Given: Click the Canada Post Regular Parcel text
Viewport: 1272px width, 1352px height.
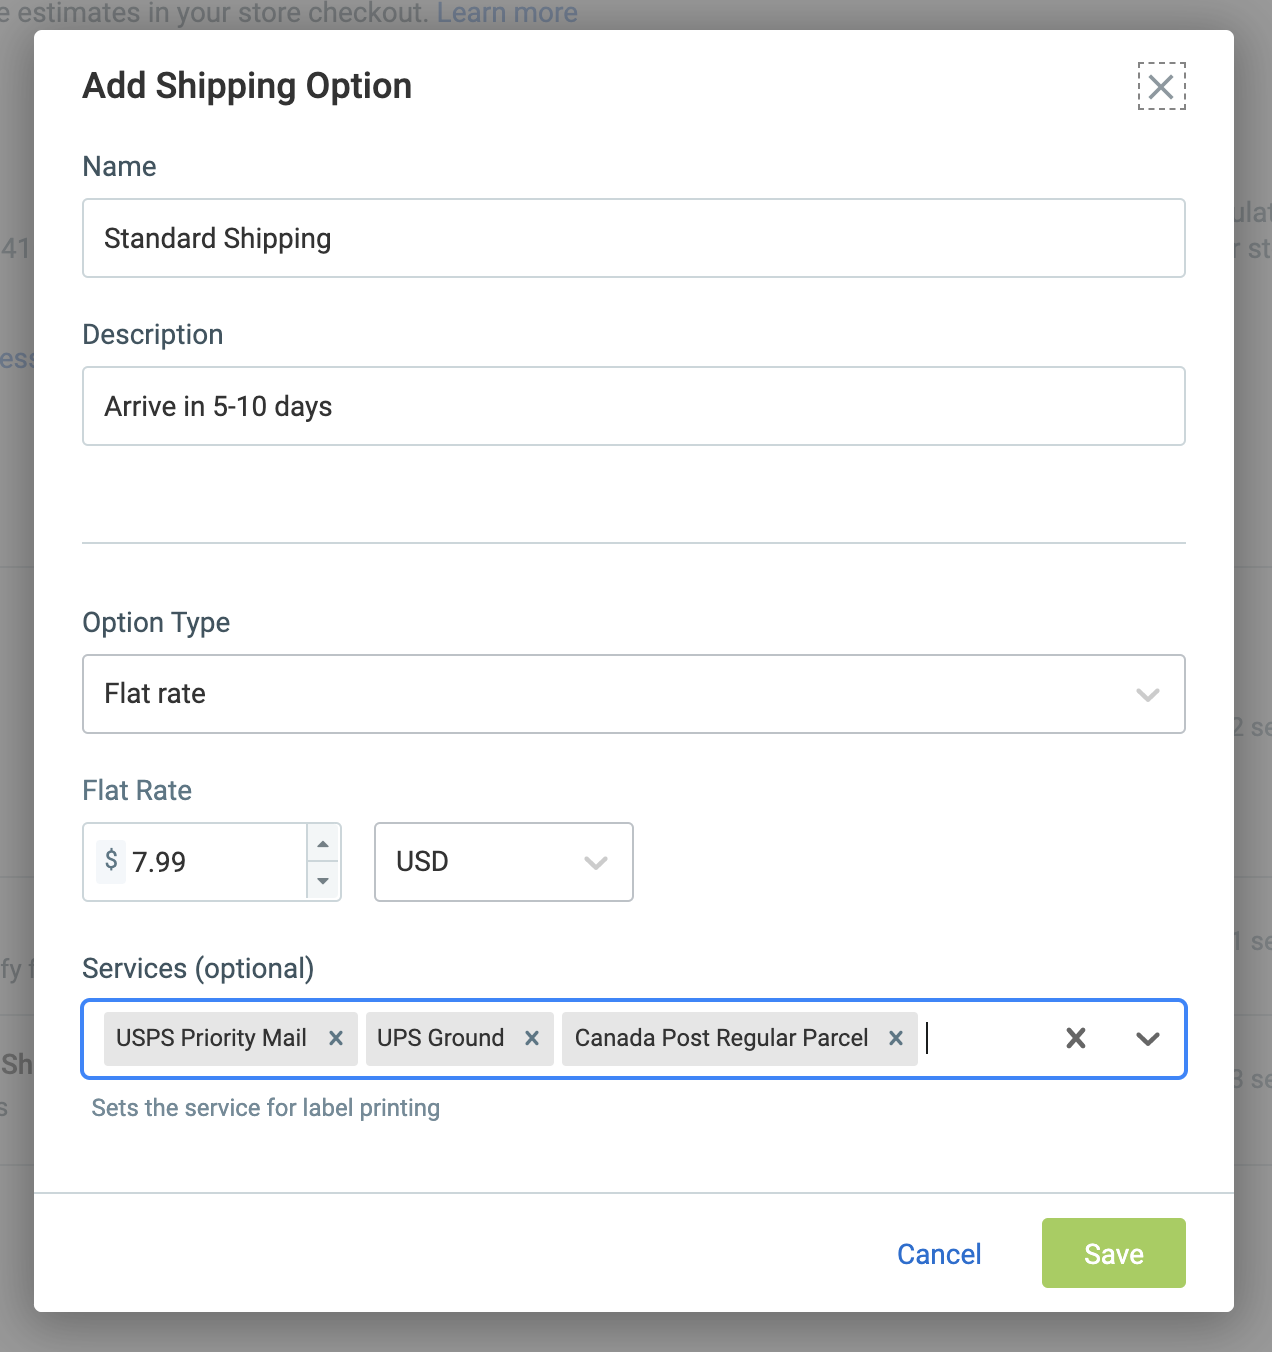Looking at the screenshot, I should tap(721, 1038).
